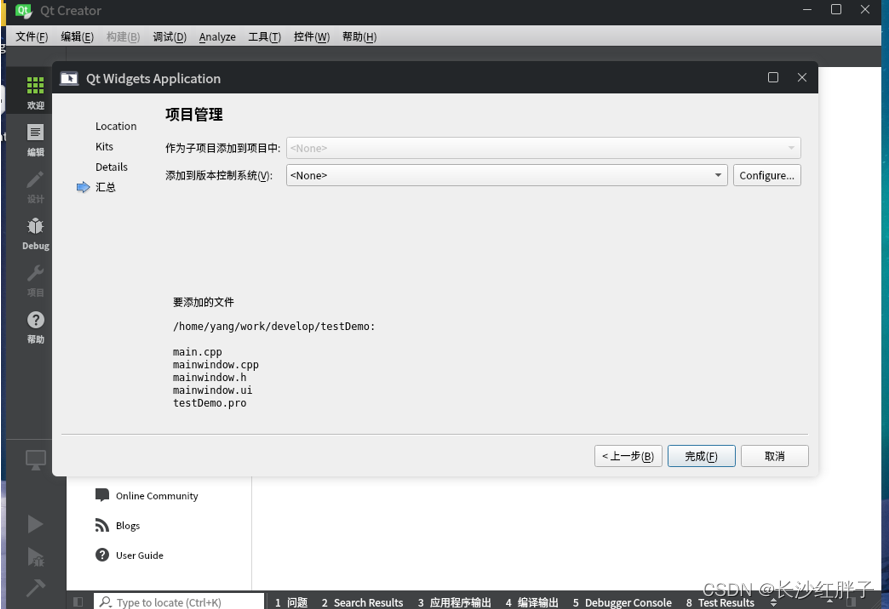Click the Qt Creator logo icon

point(24,10)
